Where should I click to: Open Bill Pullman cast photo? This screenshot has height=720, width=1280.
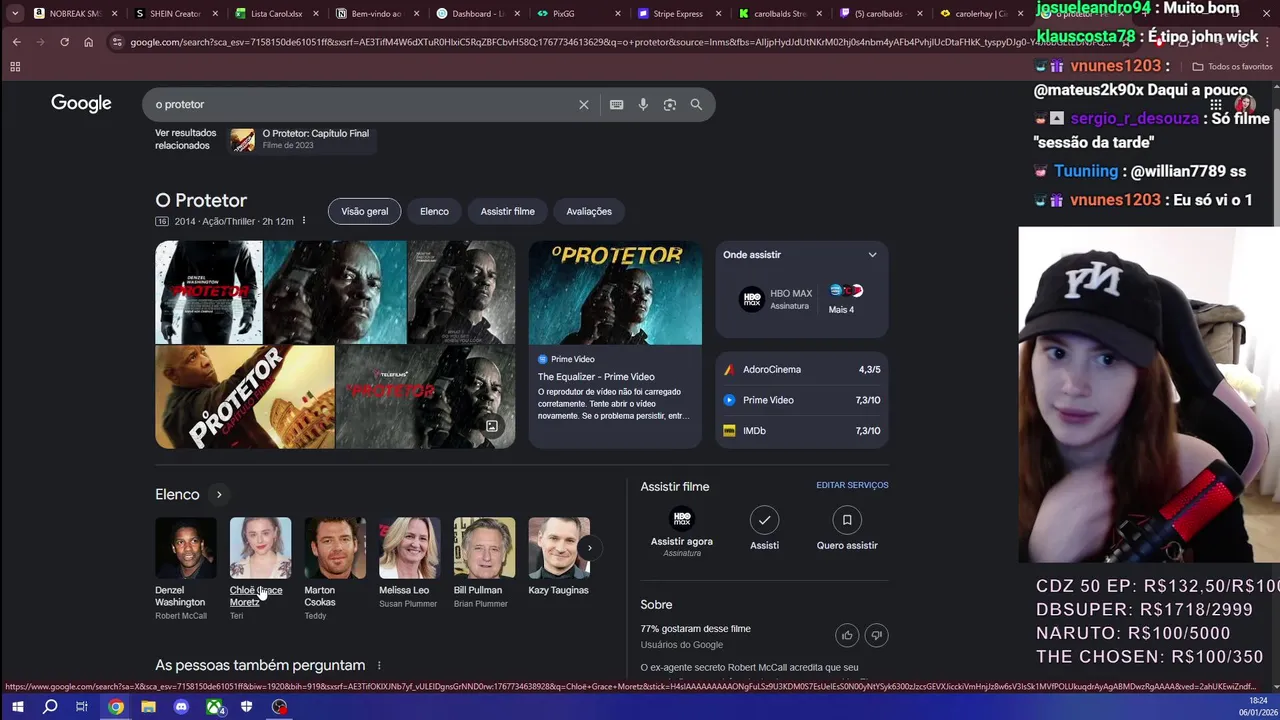[x=484, y=548]
